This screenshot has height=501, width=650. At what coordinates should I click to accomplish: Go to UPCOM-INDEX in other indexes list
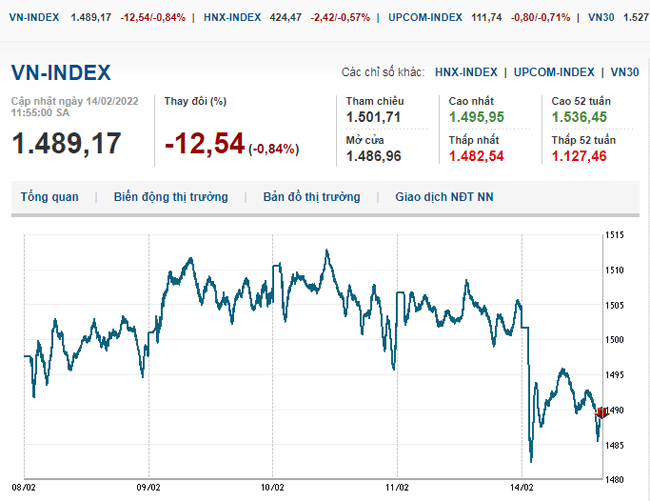[554, 72]
